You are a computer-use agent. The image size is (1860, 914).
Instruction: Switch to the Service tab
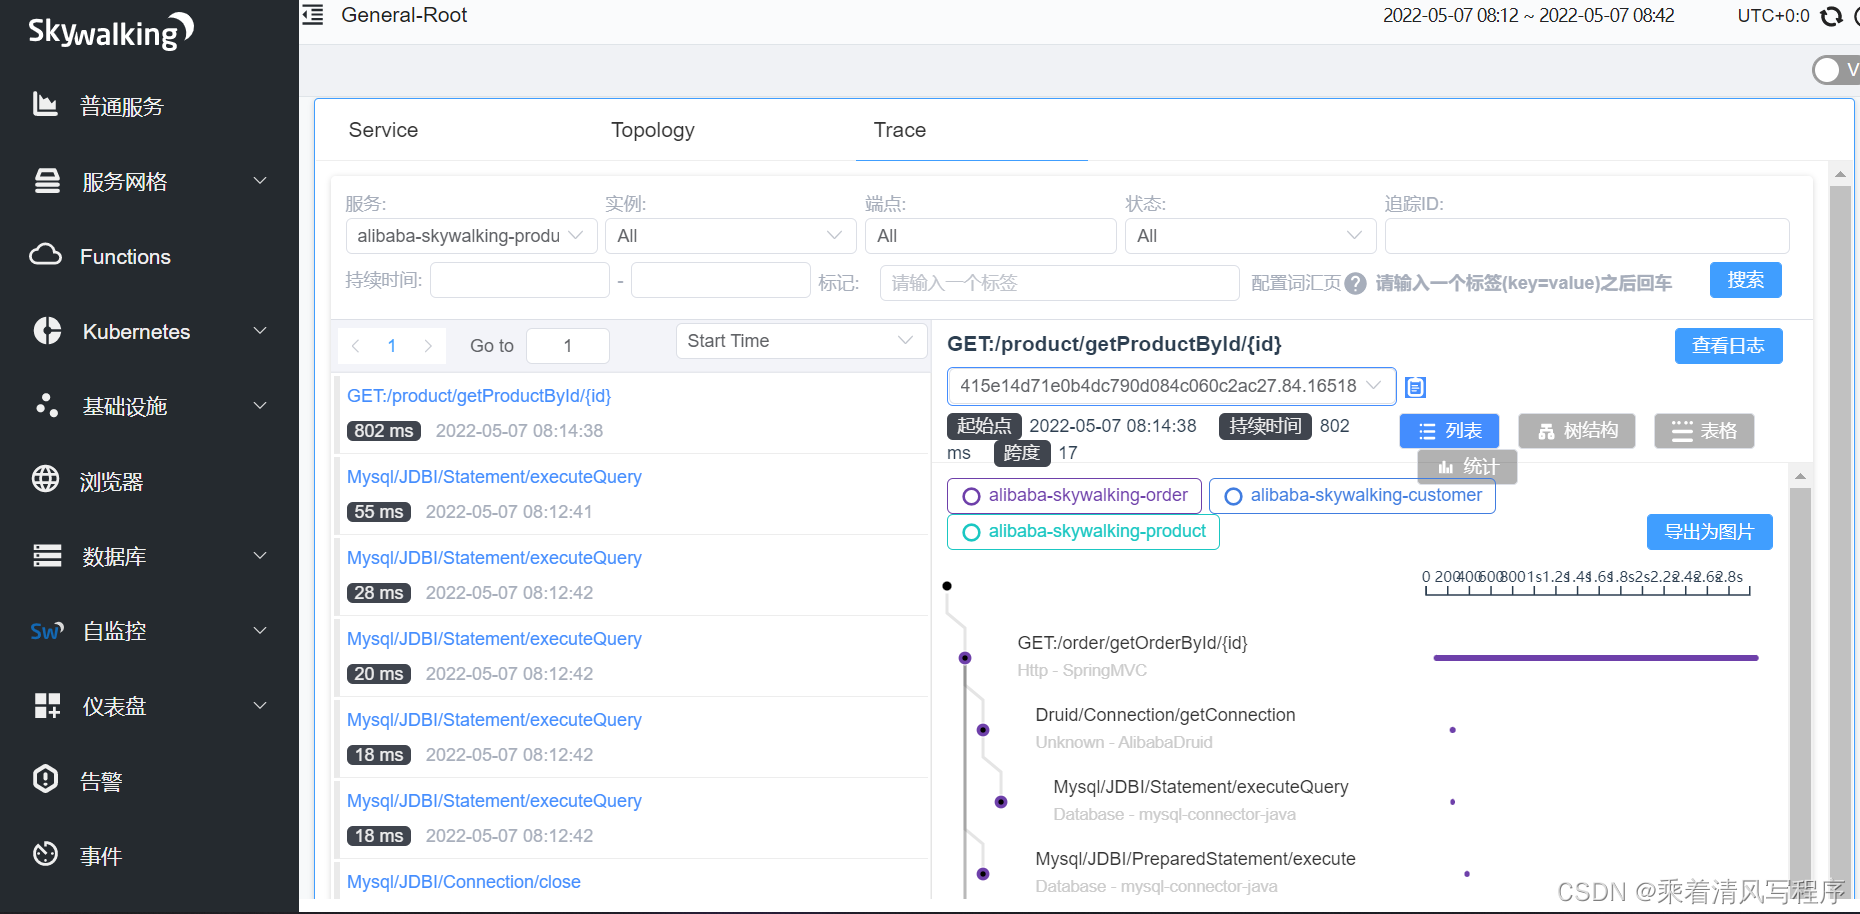tap(383, 130)
